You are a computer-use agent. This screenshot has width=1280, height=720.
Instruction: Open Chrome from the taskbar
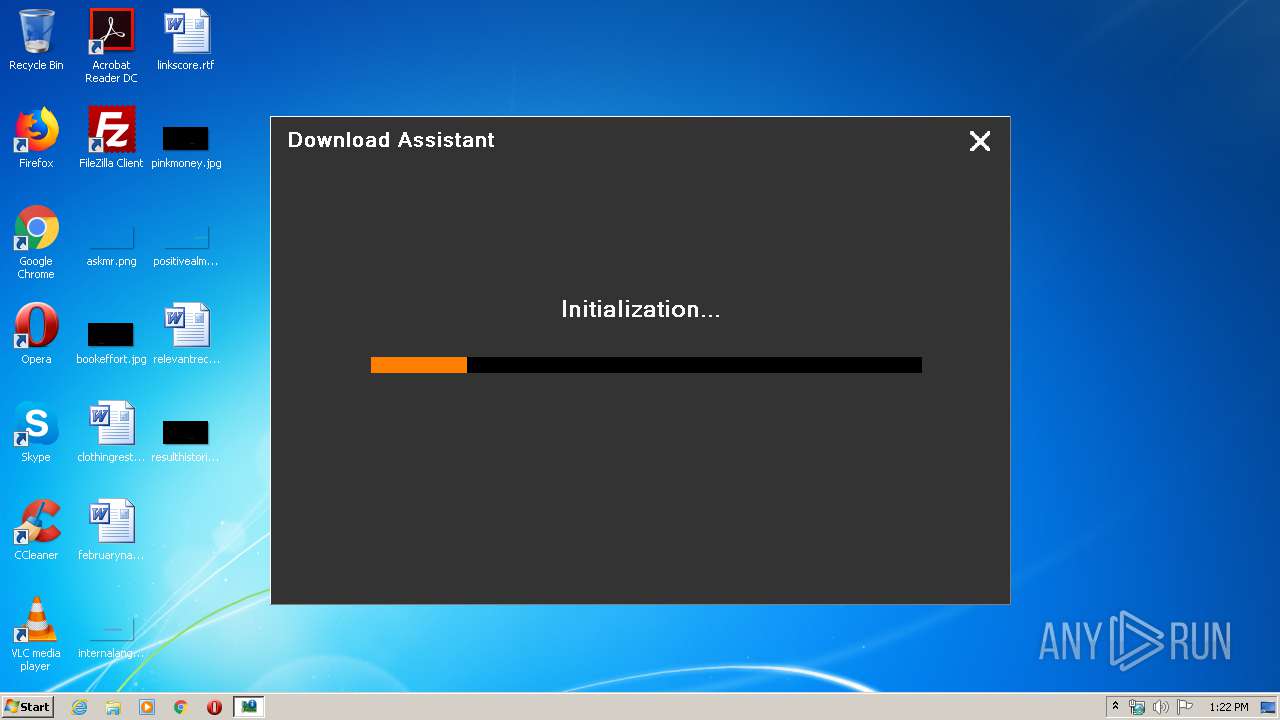click(x=181, y=707)
